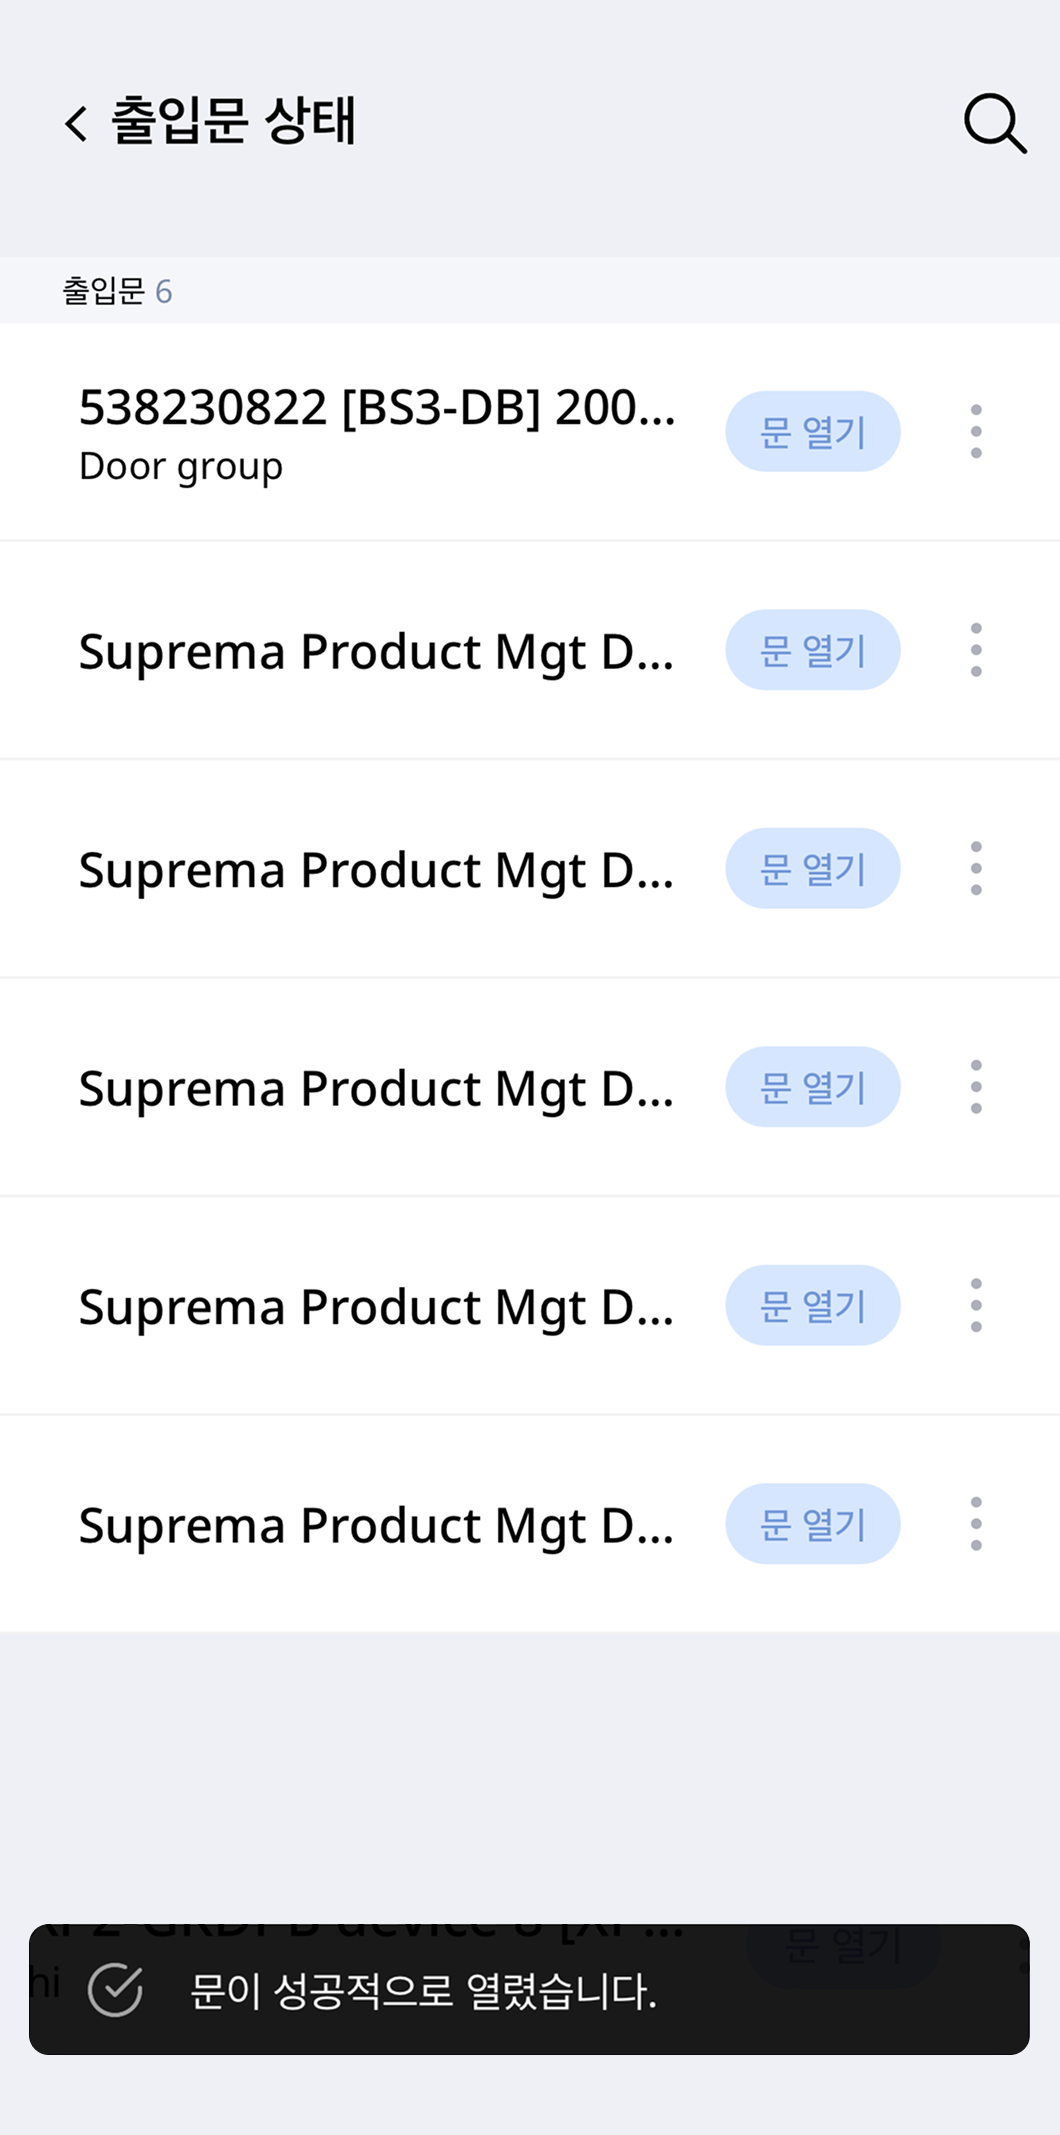Image resolution: width=1060 pixels, height=2135 pixels.
Task: Open the more menu for the third door
Action: (976, 868)
